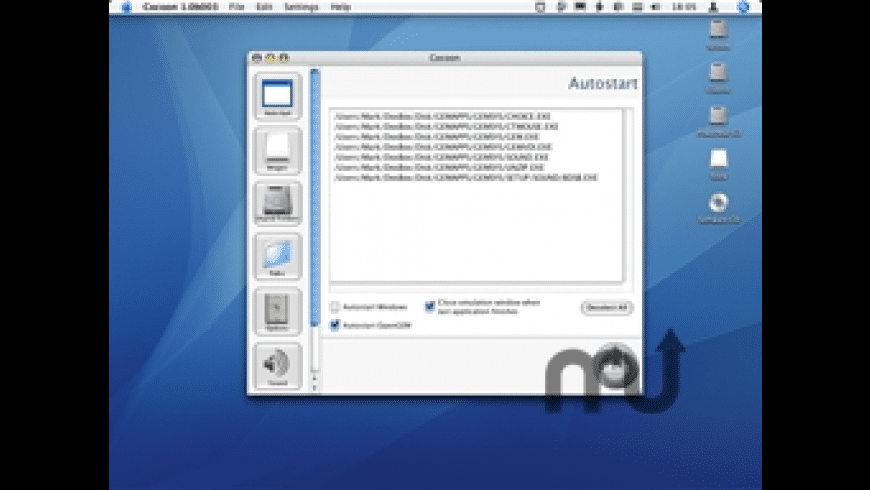Zoom the Cocoon window with the green button
Image resolution: width=870 pixels, height=490 pixels.
click(284, 57)
